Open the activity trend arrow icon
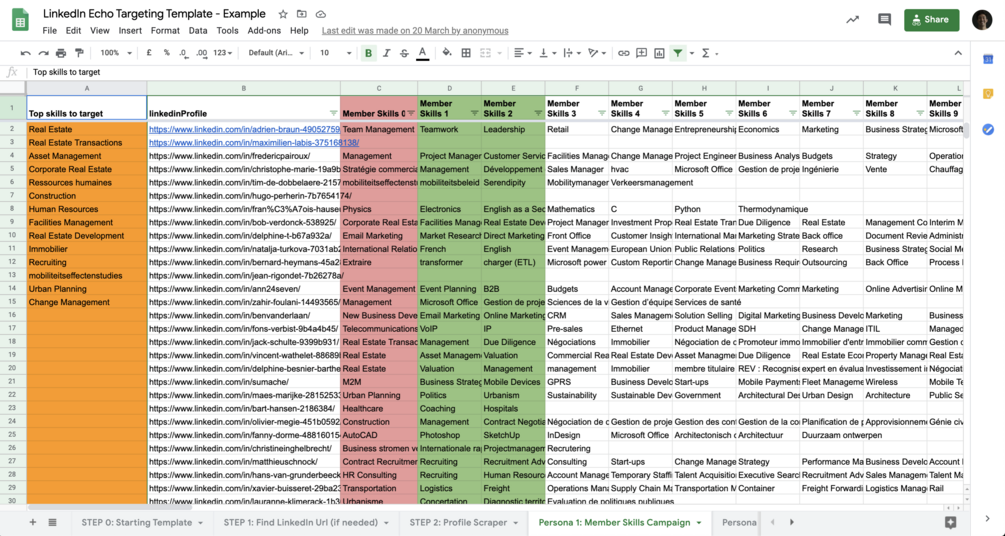 pyautogui.click(x=852, y=20)
